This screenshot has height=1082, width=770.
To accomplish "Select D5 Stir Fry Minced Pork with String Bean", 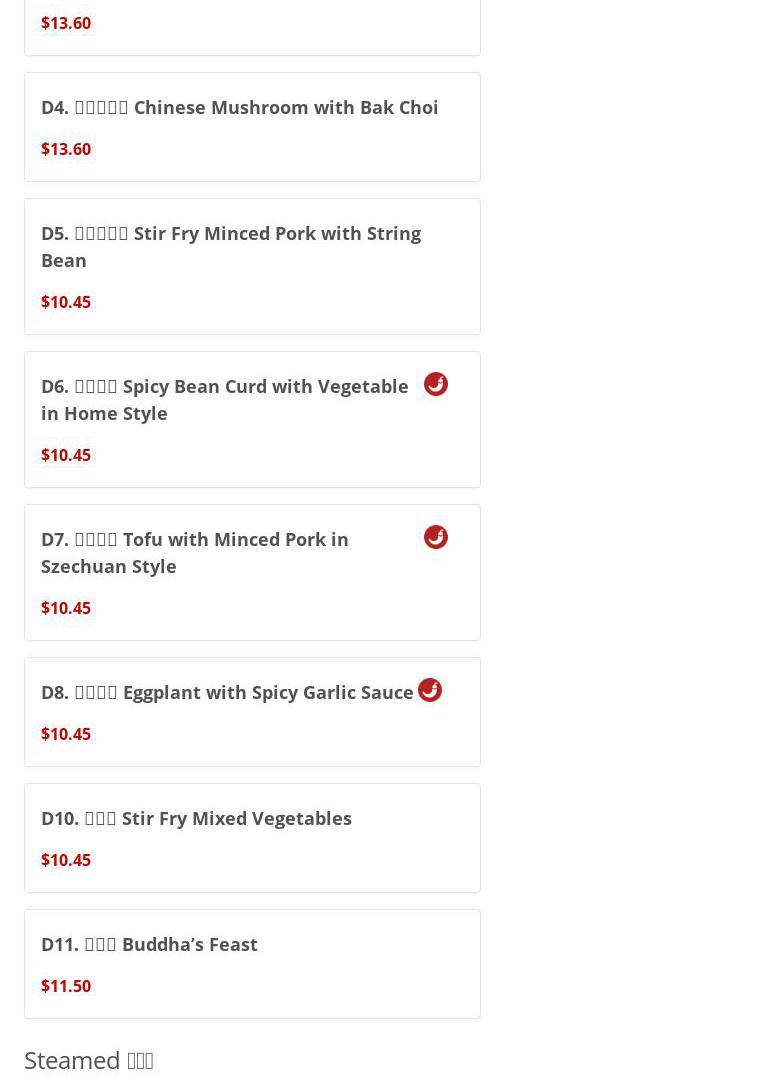I will tap(231, 246).
